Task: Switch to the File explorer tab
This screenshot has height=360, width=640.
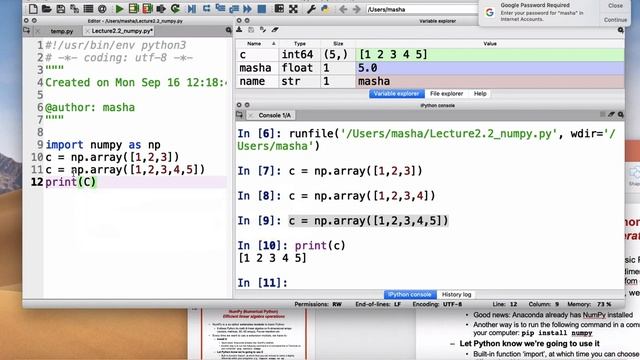Action: pyautogui.click(x=446, y=94)
